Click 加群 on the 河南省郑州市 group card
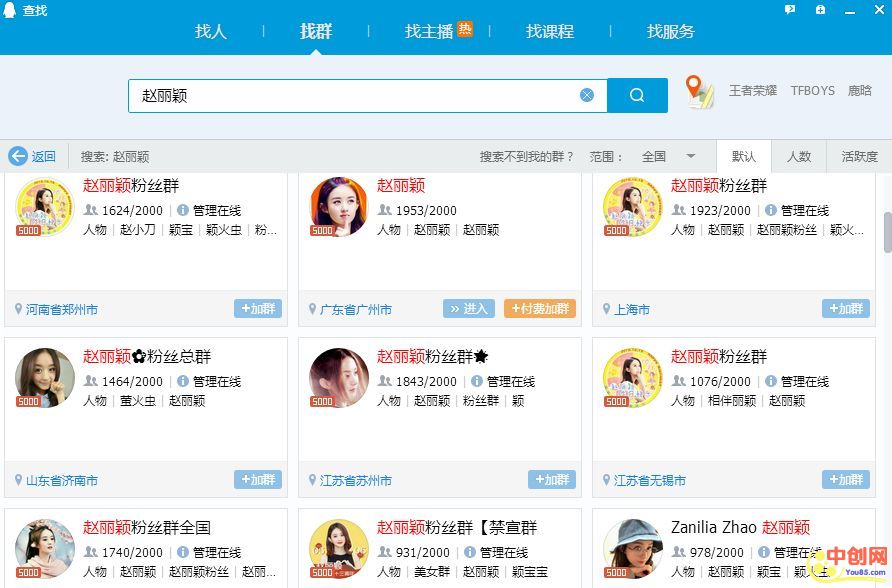Screen dimensions: 892x588 (258, 309)
